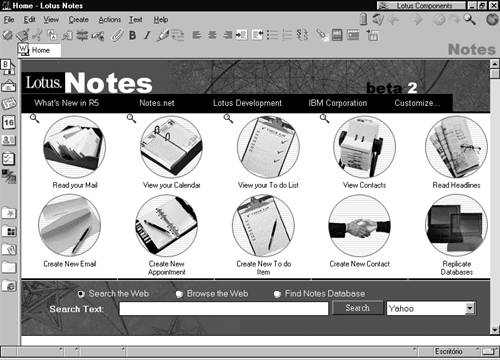Click the magnifying glass search icon in top toolbar
This screenshot has width=500, height=360.
469,19
